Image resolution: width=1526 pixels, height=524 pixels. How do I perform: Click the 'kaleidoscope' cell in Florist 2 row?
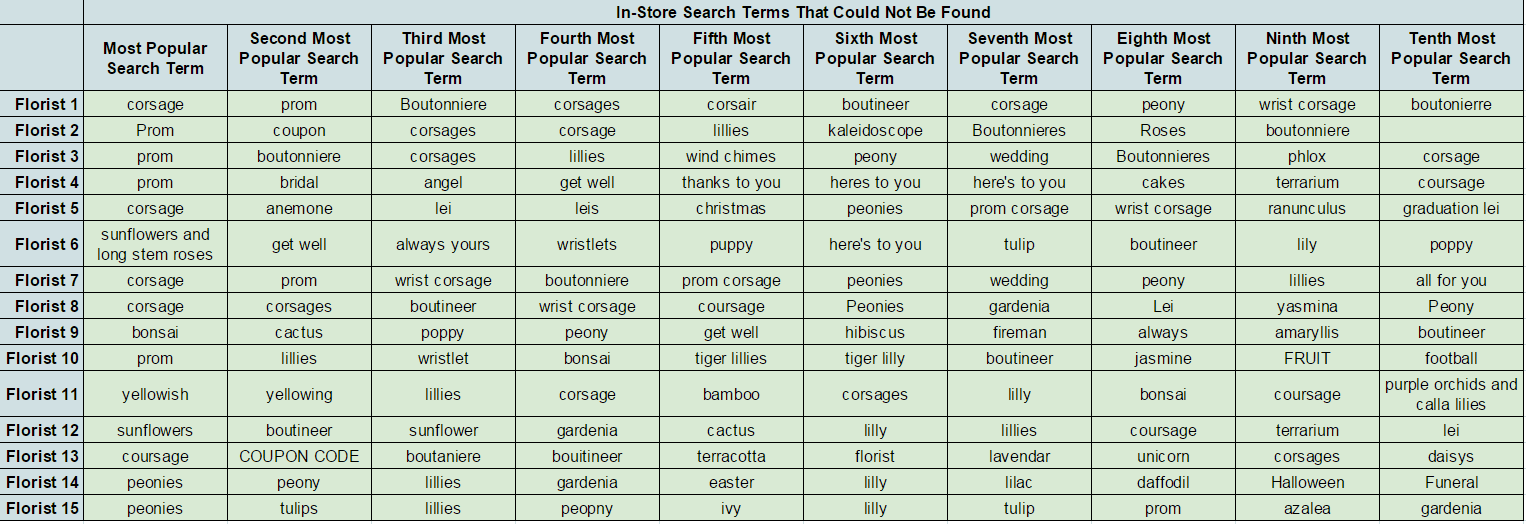(875, 130)
